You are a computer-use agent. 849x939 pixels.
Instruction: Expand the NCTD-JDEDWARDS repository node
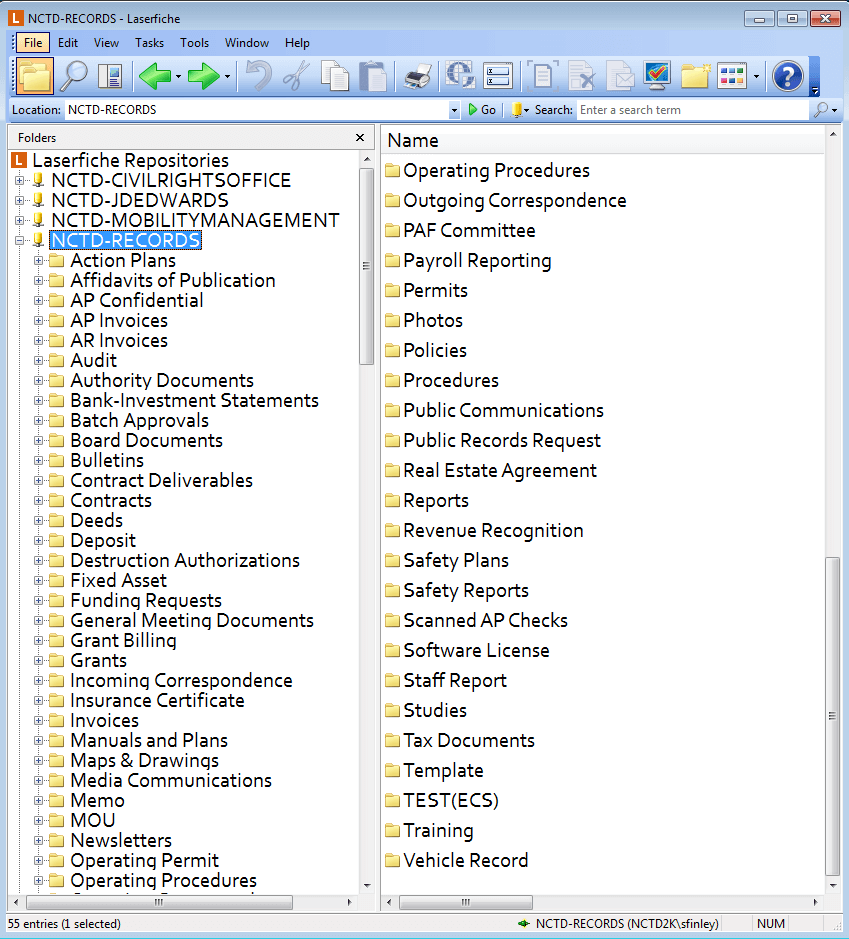[x=20, y=200]
